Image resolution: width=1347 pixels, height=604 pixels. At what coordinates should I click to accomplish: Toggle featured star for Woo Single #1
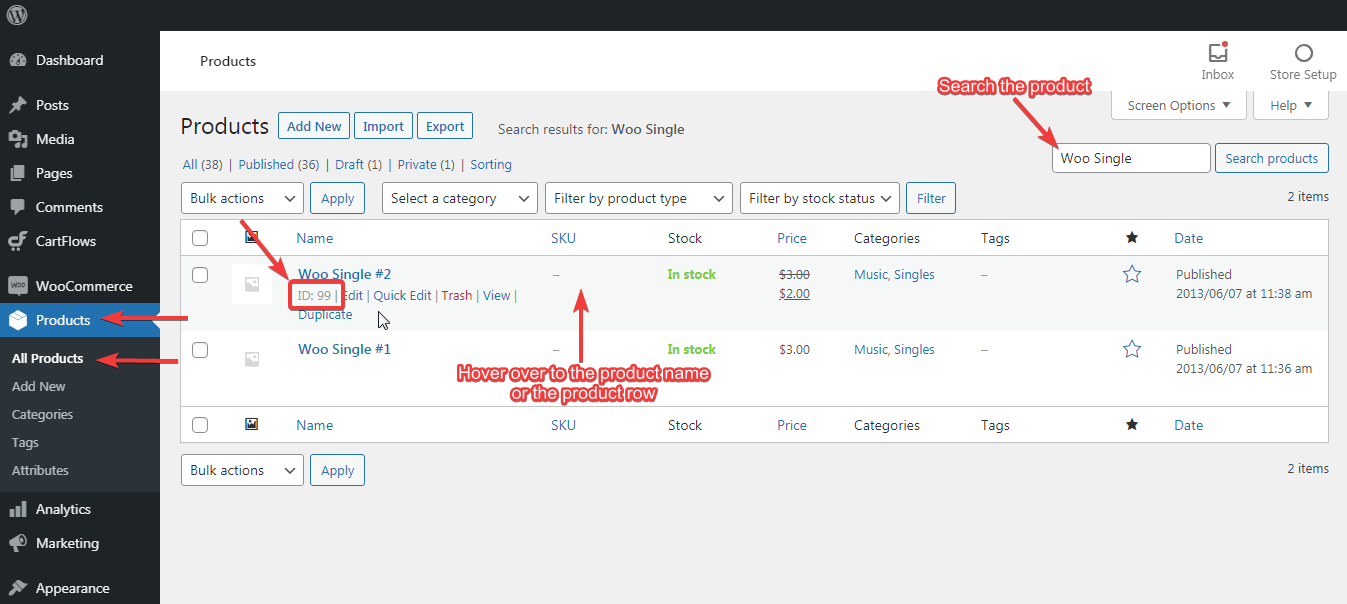coord(1132,349)
